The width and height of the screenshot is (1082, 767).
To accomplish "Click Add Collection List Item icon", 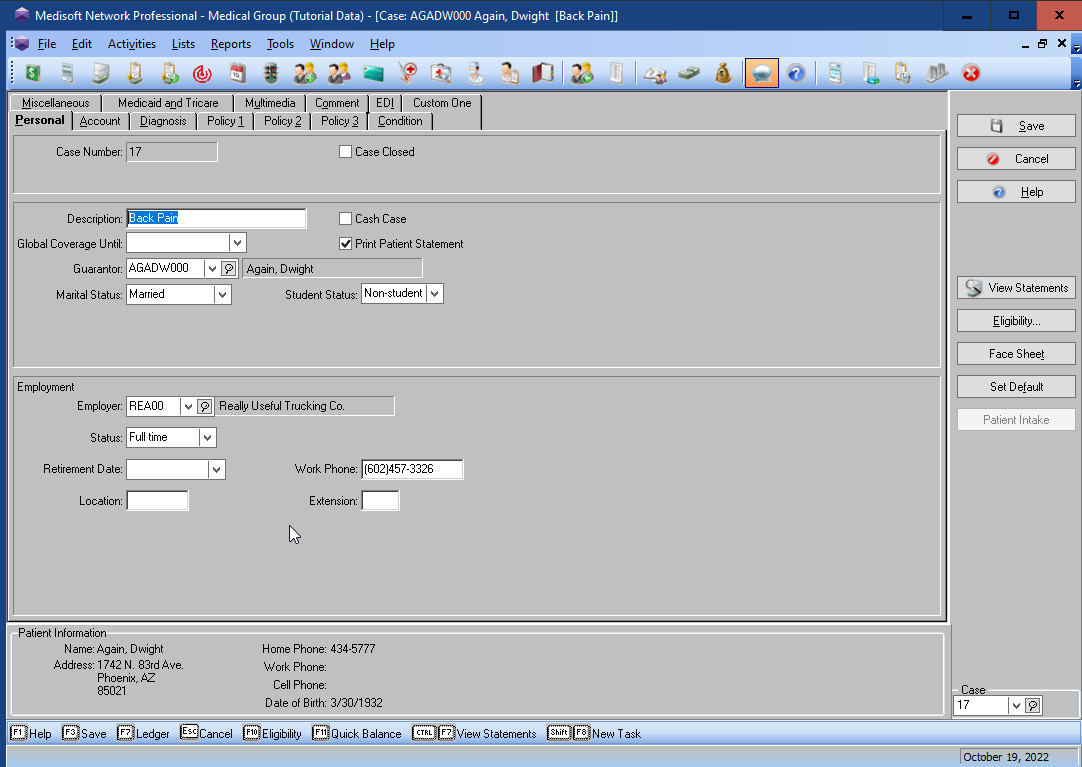I will [169, 73].
